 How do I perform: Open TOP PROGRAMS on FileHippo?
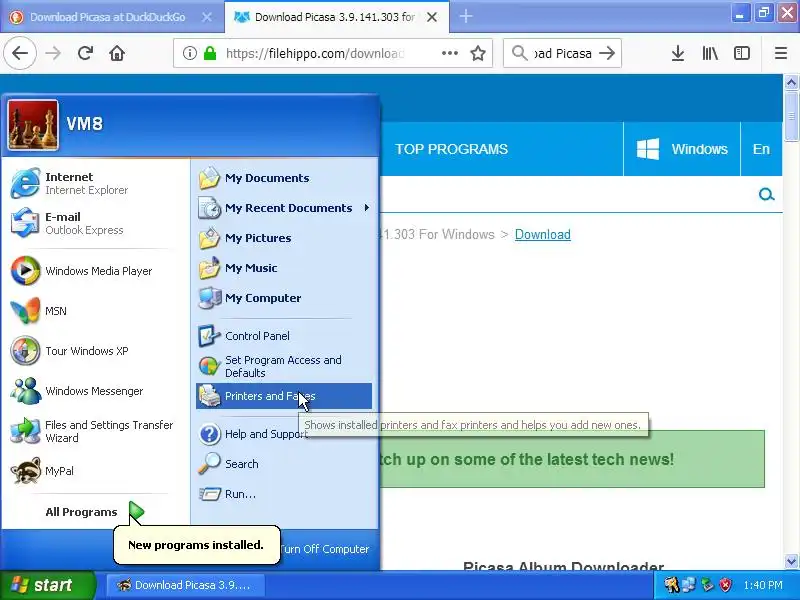(x=451, y=149)
